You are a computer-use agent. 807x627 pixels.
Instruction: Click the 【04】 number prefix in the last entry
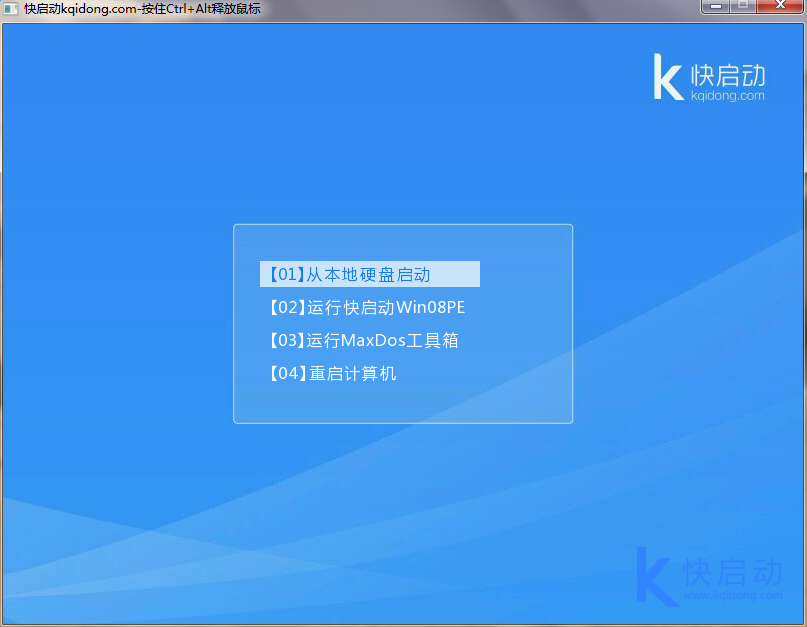tap(285, 374)
